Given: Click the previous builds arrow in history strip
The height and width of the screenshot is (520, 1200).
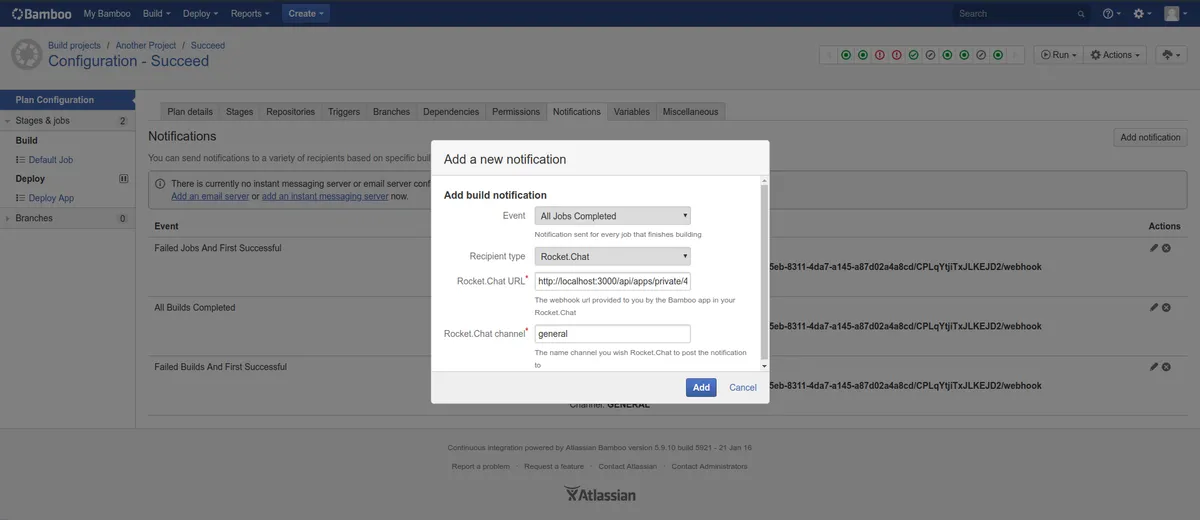Looking at the screenshot, I should pos(830,55).
